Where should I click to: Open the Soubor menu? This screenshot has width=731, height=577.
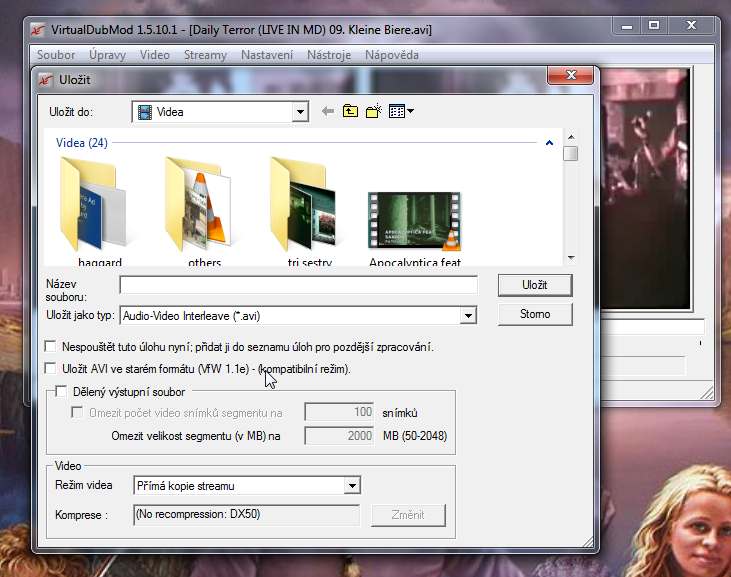click(56, 55)
